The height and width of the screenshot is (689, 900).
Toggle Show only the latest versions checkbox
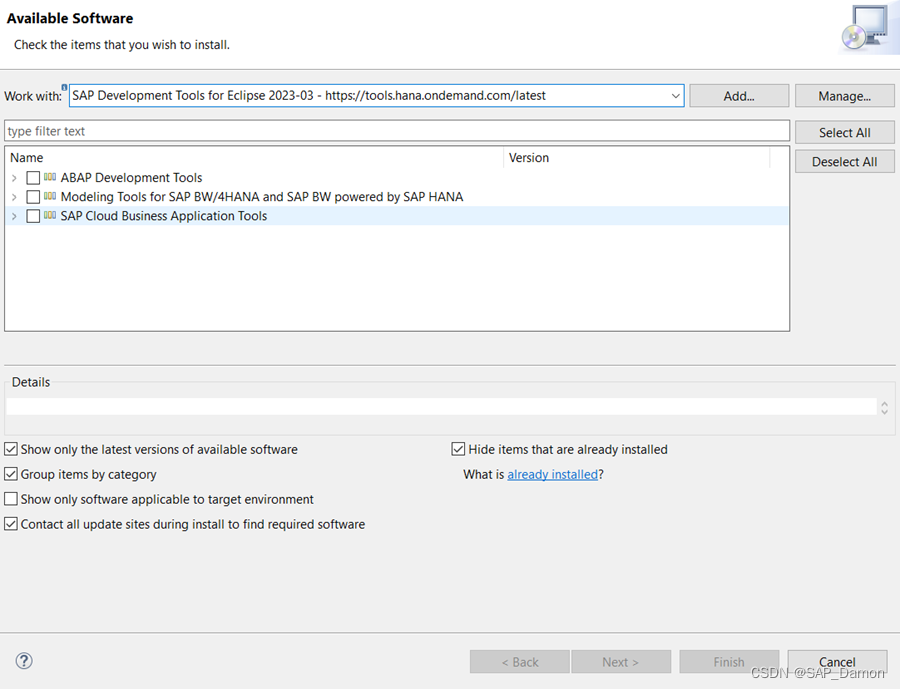point(11,449)
